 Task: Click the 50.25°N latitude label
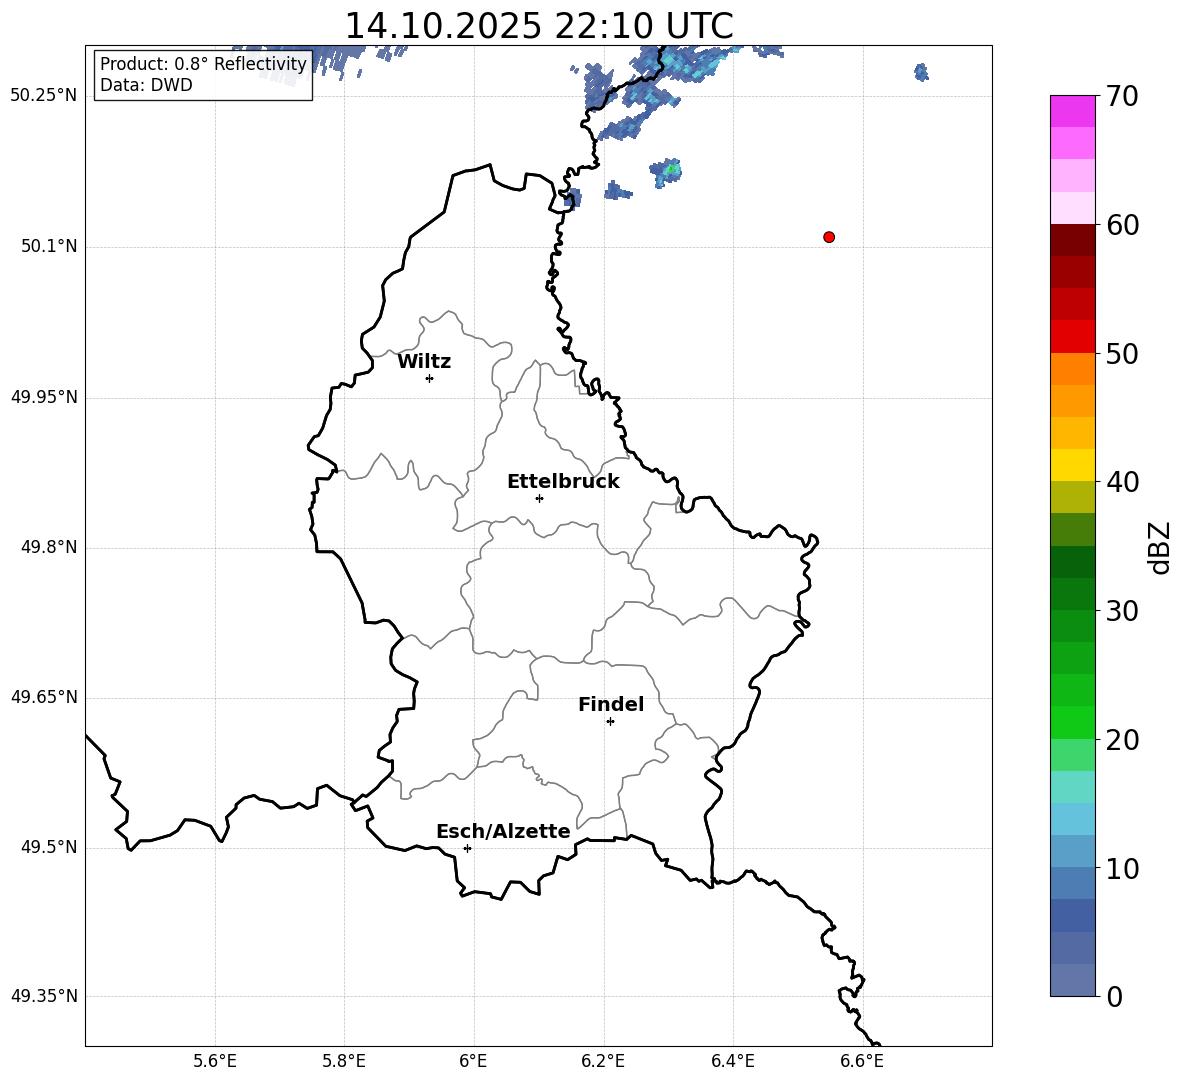(44, 96)
